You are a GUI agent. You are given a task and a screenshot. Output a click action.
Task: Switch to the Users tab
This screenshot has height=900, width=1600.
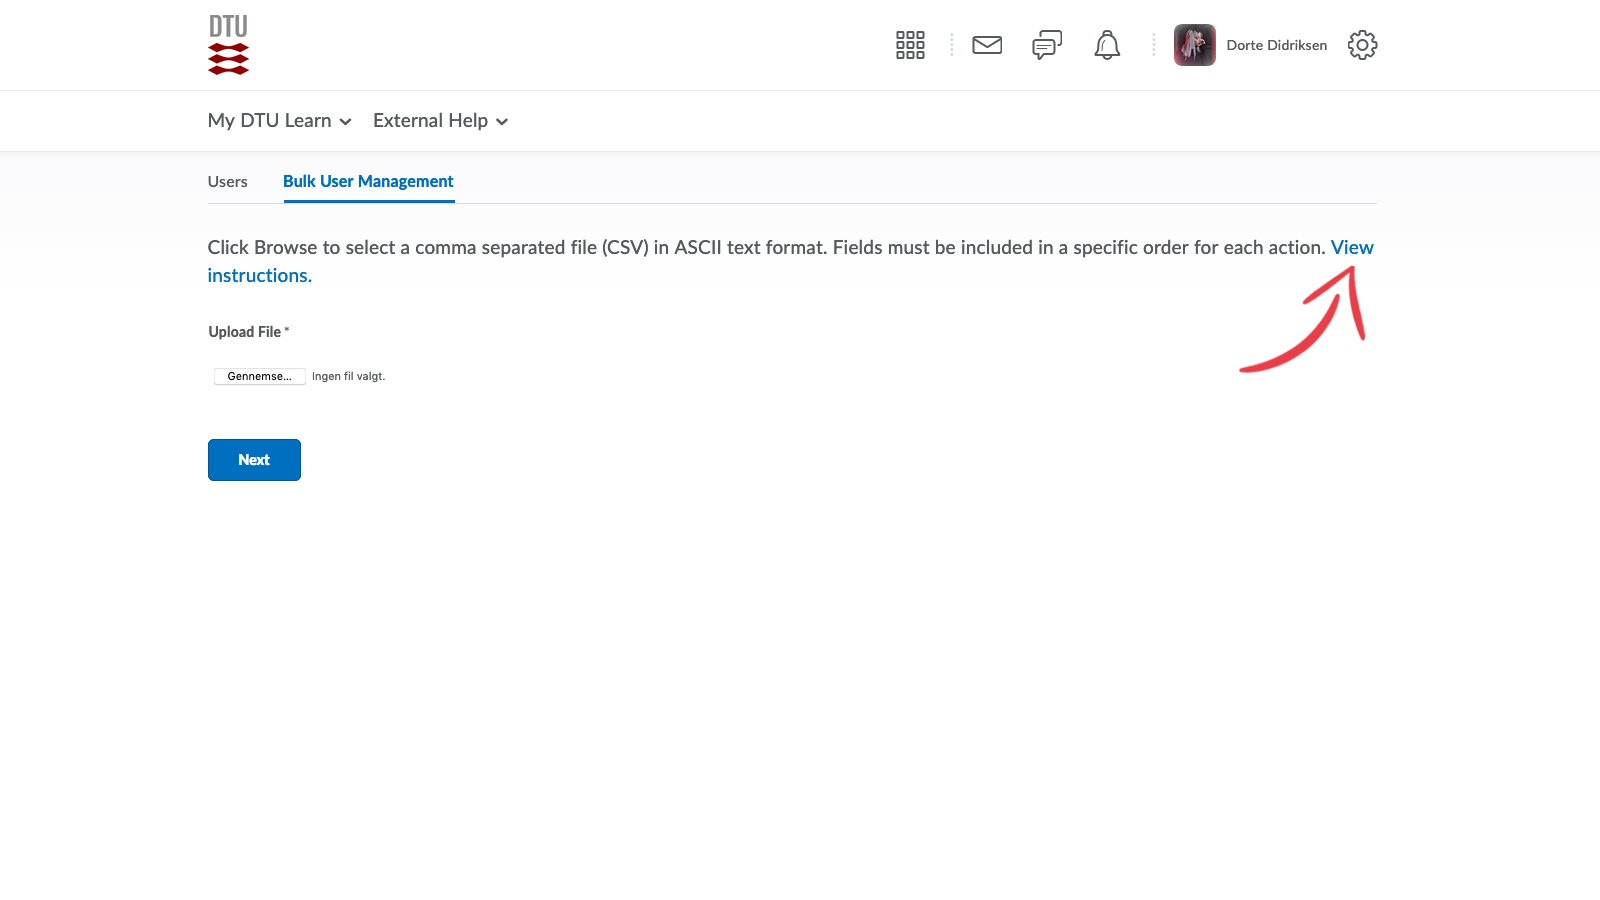(227, 182)
